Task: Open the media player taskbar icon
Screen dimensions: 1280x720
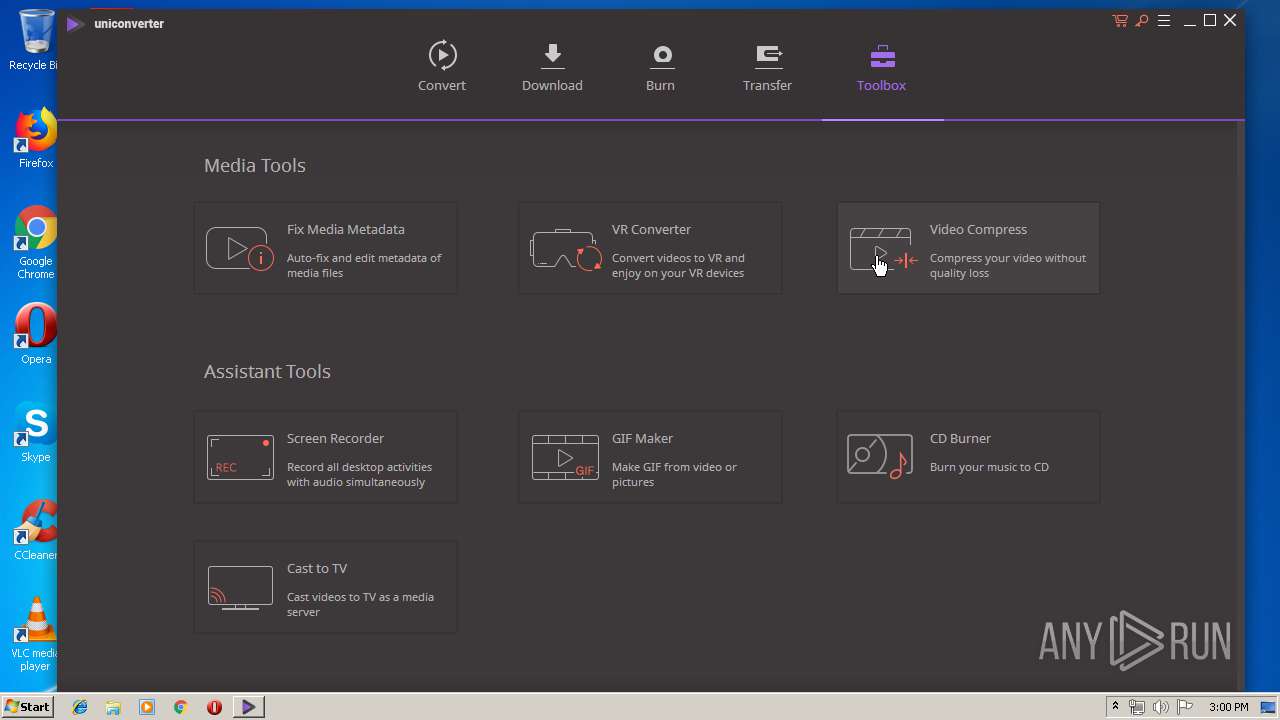Action: pos(147,707)
